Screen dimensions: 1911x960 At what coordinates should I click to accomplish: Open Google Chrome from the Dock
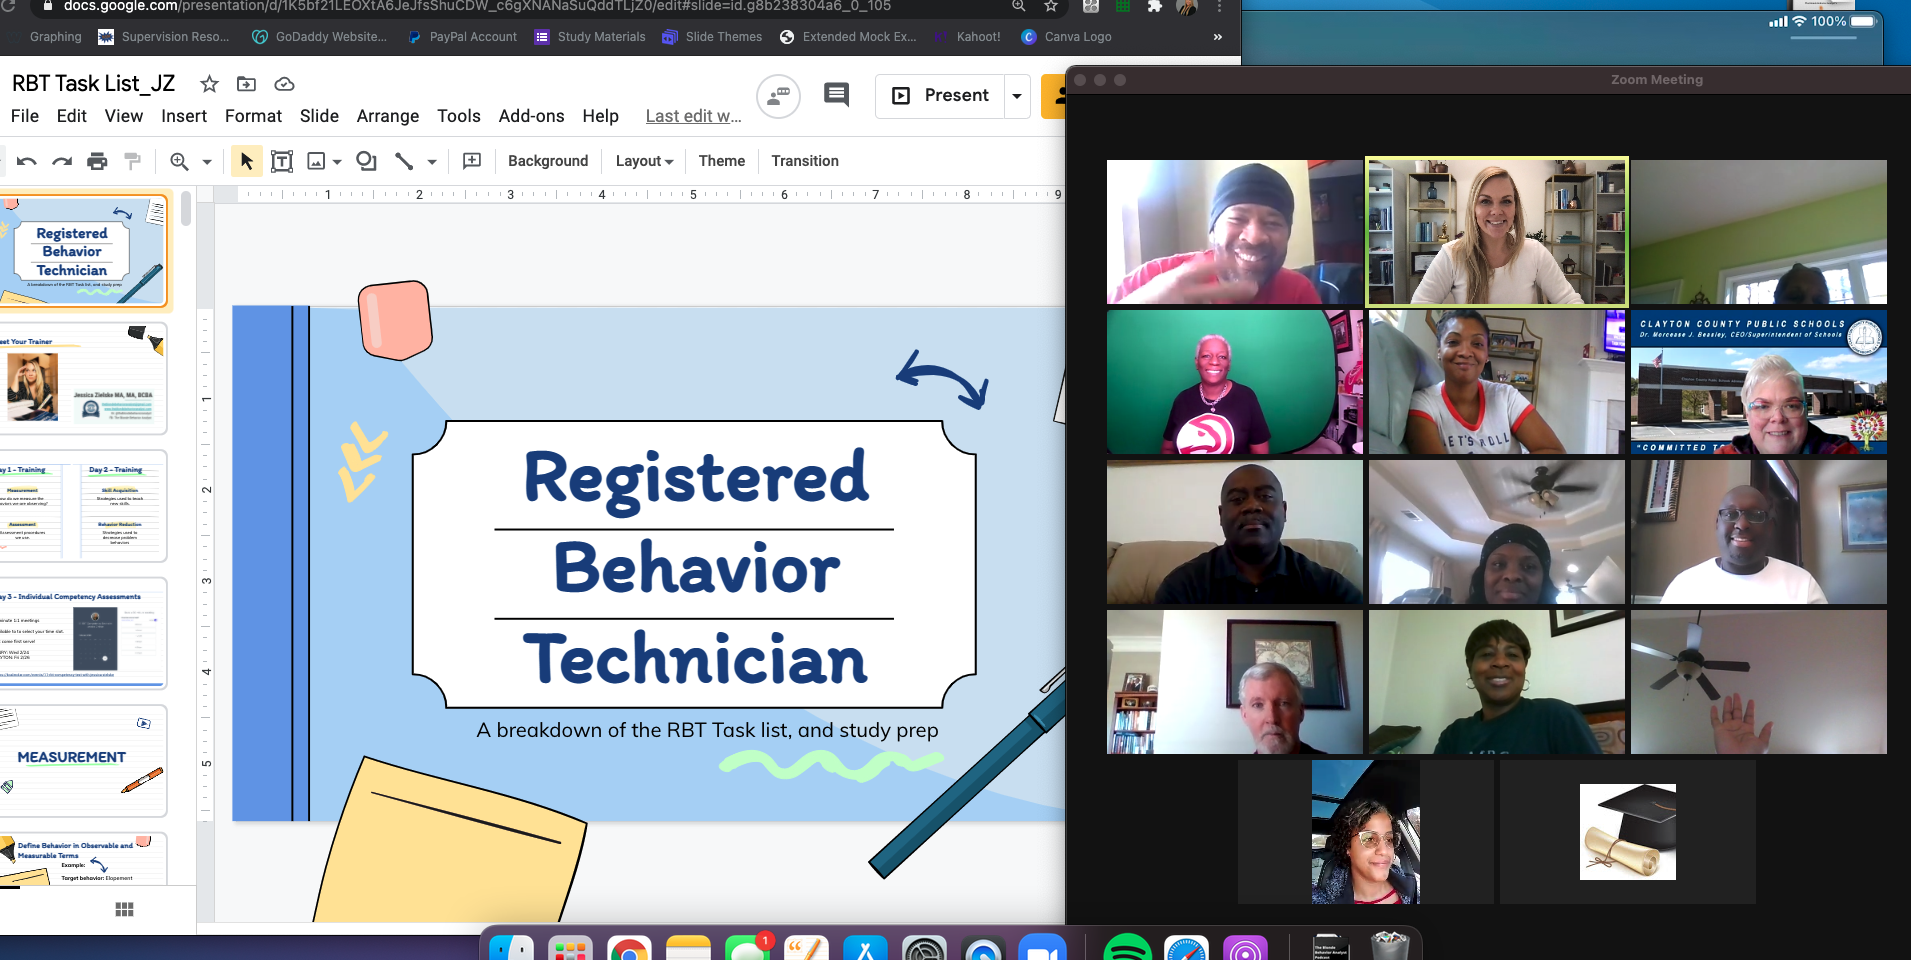[629, 950]
